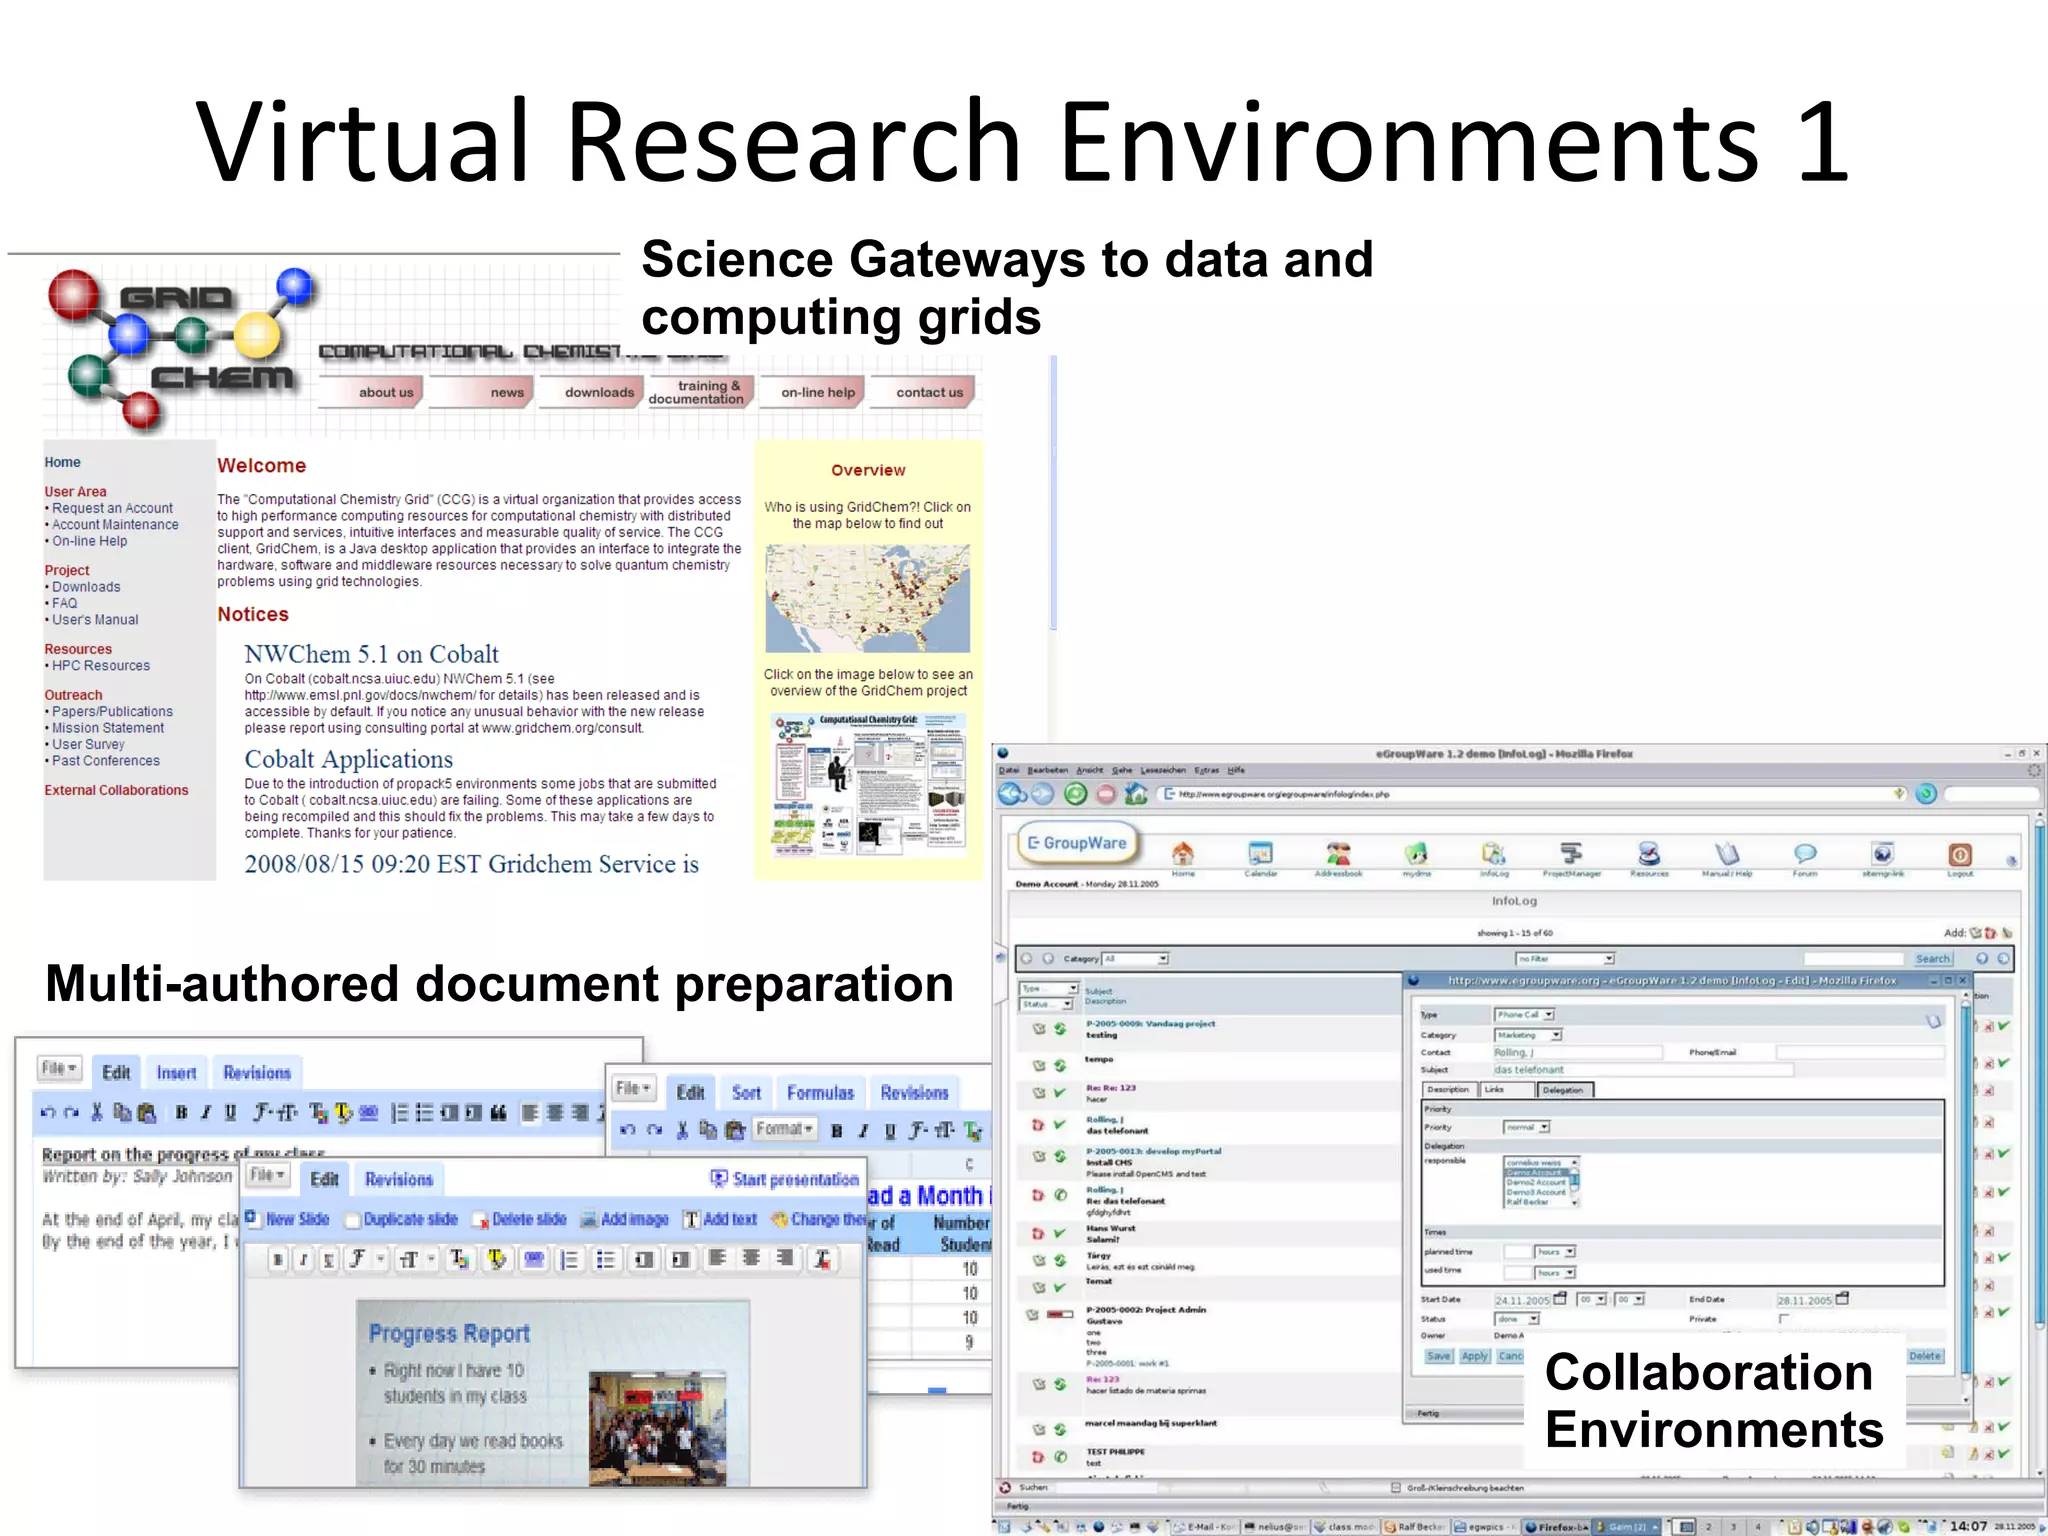The image size is (2048, 1536).
Task: Open the Category All dropdown in InfoLog
Action: click(1135, 958)
